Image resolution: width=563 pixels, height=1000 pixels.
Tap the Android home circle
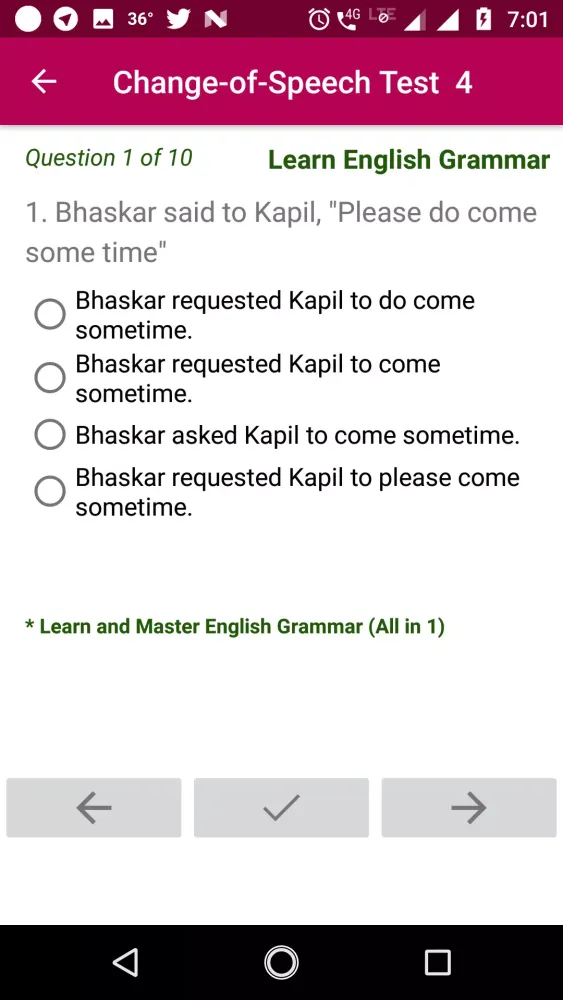click(281, 962)
